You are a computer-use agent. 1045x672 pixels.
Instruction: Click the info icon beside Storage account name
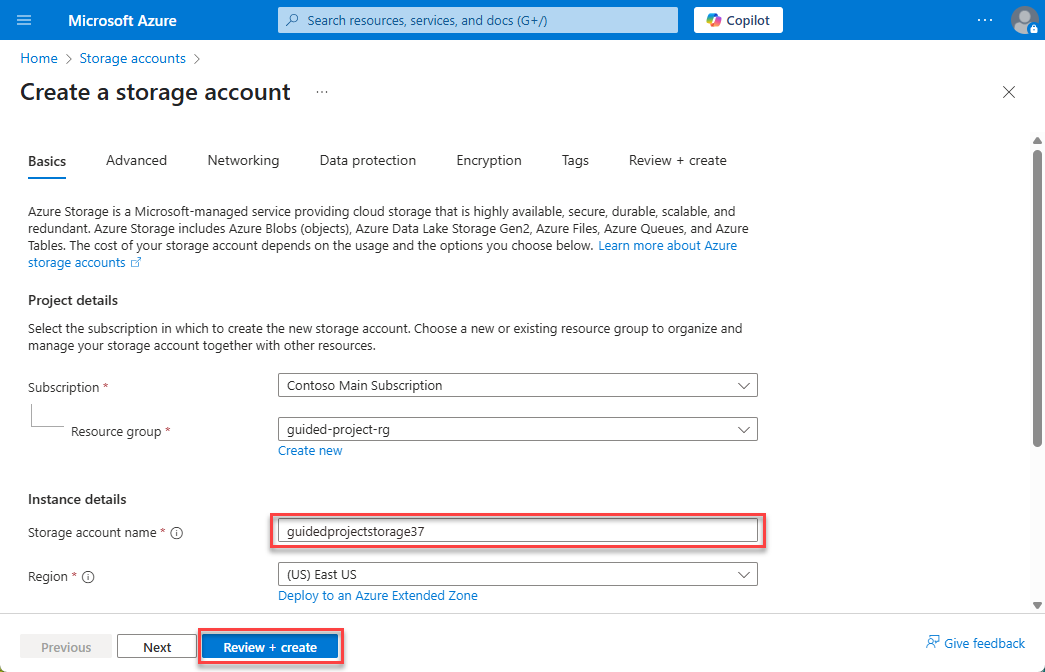[177, 533]
